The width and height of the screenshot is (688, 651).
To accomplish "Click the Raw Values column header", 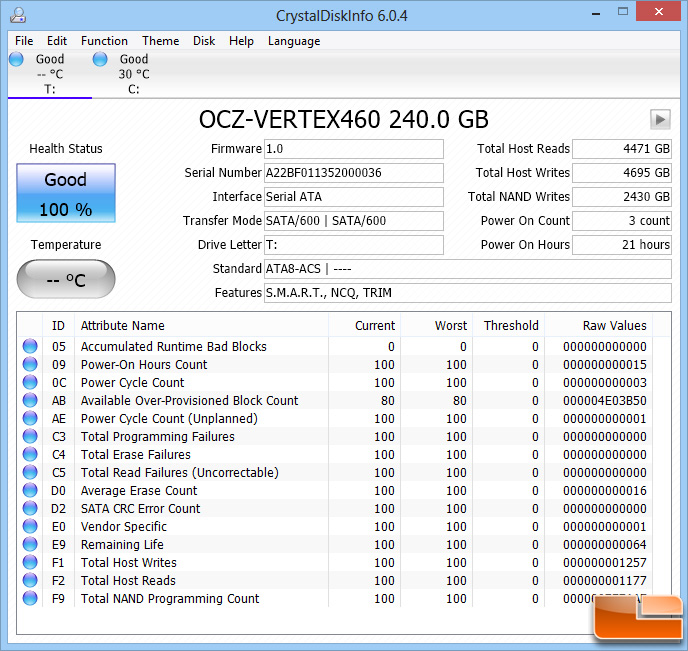I will (x=598, y=326).
